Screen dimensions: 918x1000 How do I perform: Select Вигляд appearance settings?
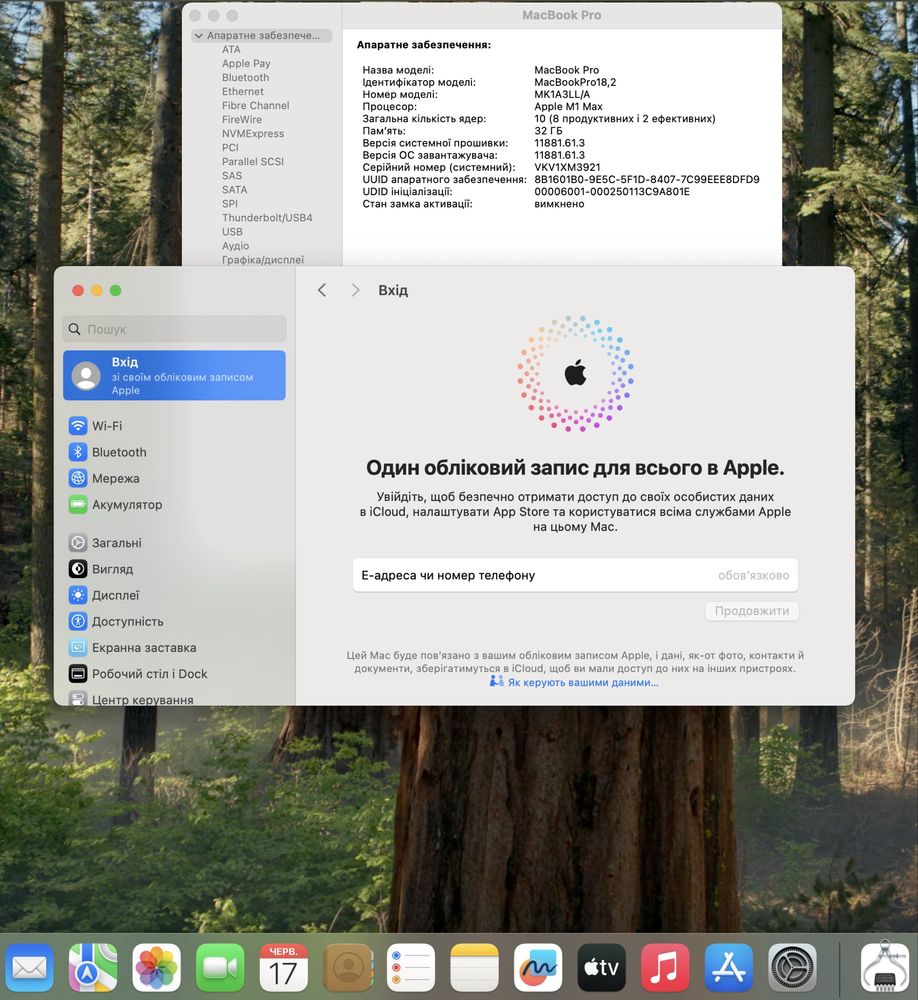click(174, 569)
